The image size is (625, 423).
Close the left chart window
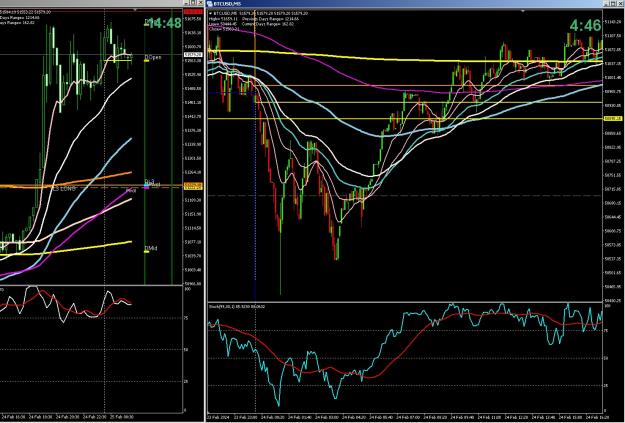point(201,3)
